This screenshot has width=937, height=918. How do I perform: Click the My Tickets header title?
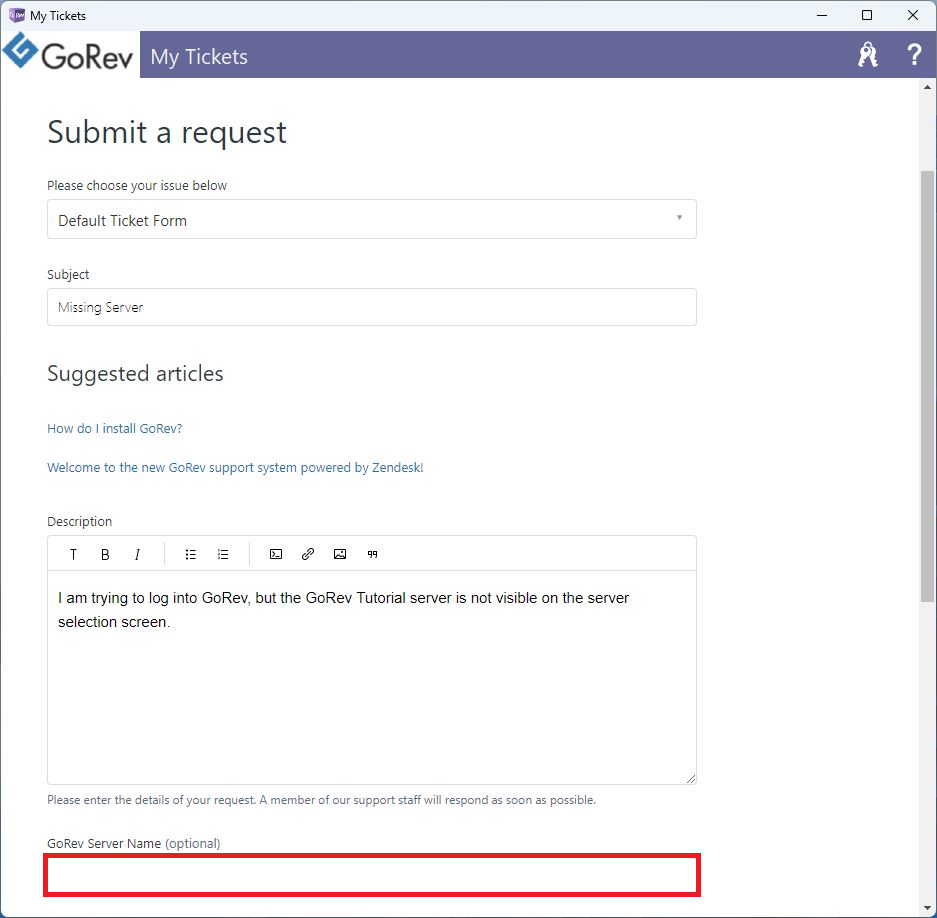coord(199,57)
